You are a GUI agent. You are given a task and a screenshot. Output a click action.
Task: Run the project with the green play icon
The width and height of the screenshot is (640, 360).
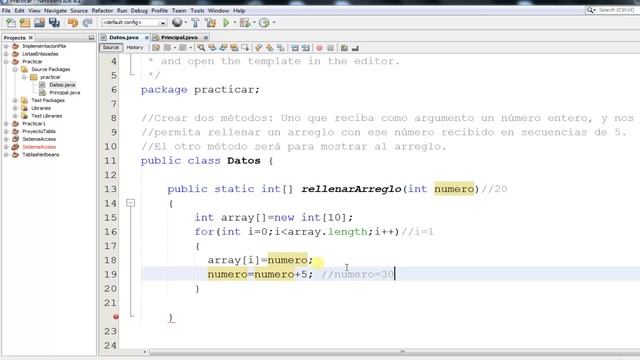tap(226, 23)
